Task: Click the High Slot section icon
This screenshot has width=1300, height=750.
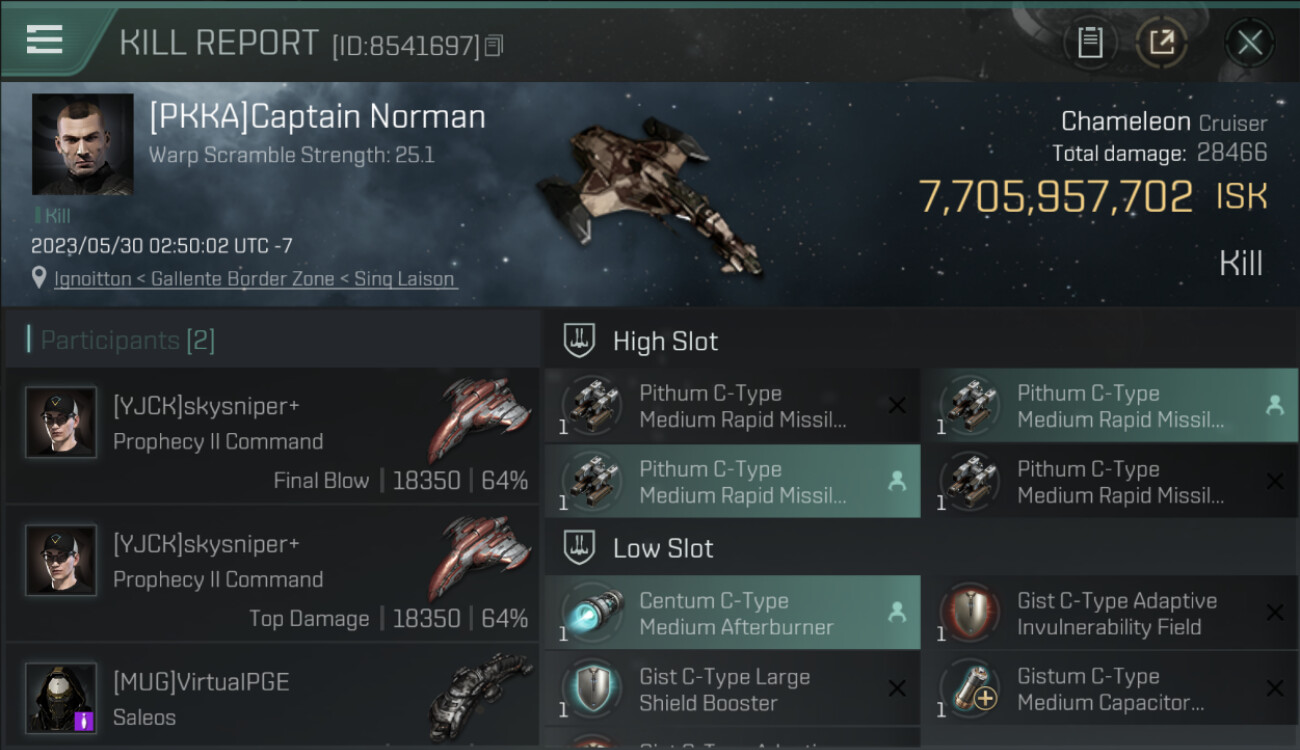Action: pos(580,341)
